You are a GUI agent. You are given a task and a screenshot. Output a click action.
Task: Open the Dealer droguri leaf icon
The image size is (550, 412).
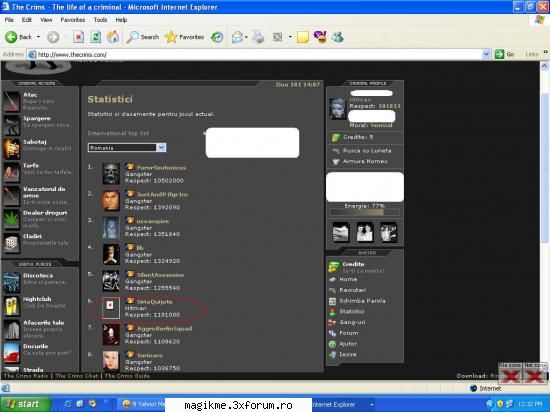pos(12,219)
